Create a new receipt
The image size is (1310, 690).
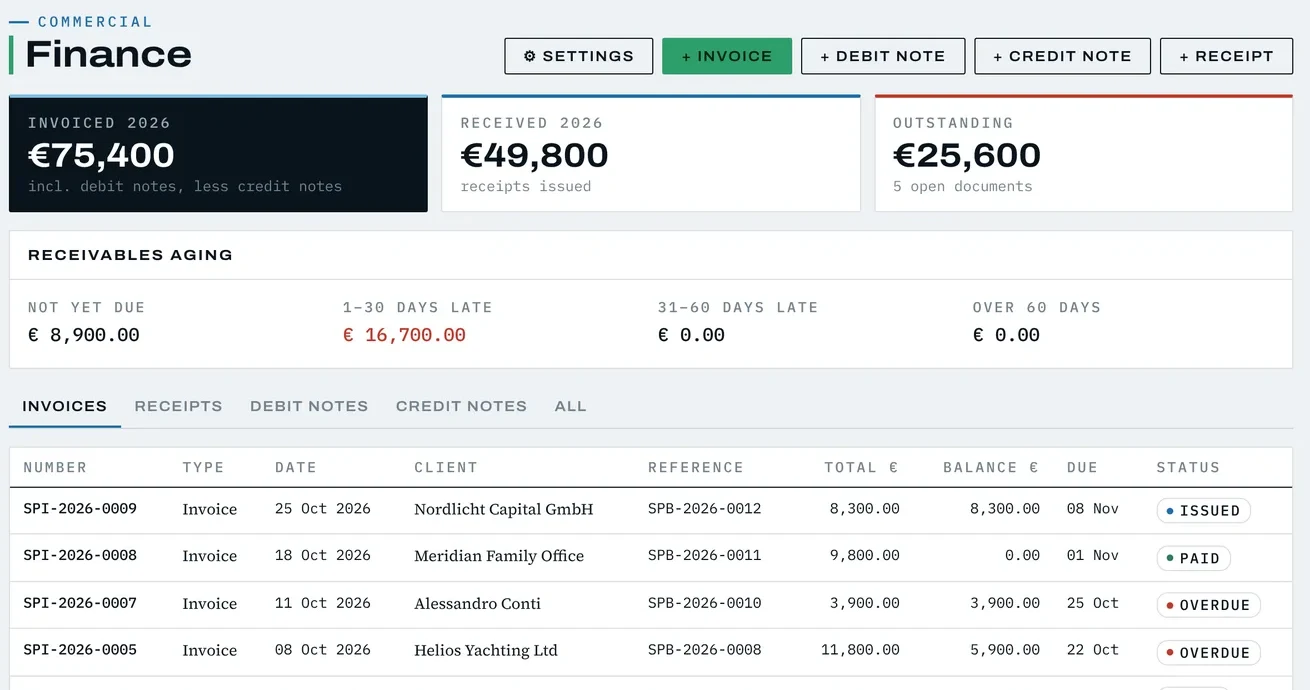[x=1227, y=56]
